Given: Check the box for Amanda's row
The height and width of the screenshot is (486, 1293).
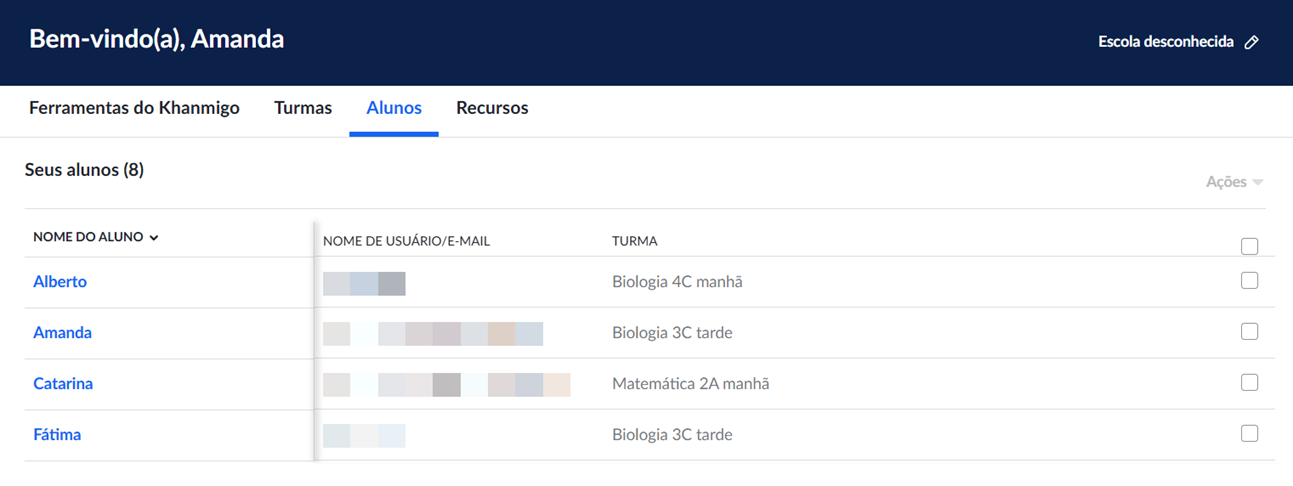Looking at the screenshot, I should pos(1249,331).
